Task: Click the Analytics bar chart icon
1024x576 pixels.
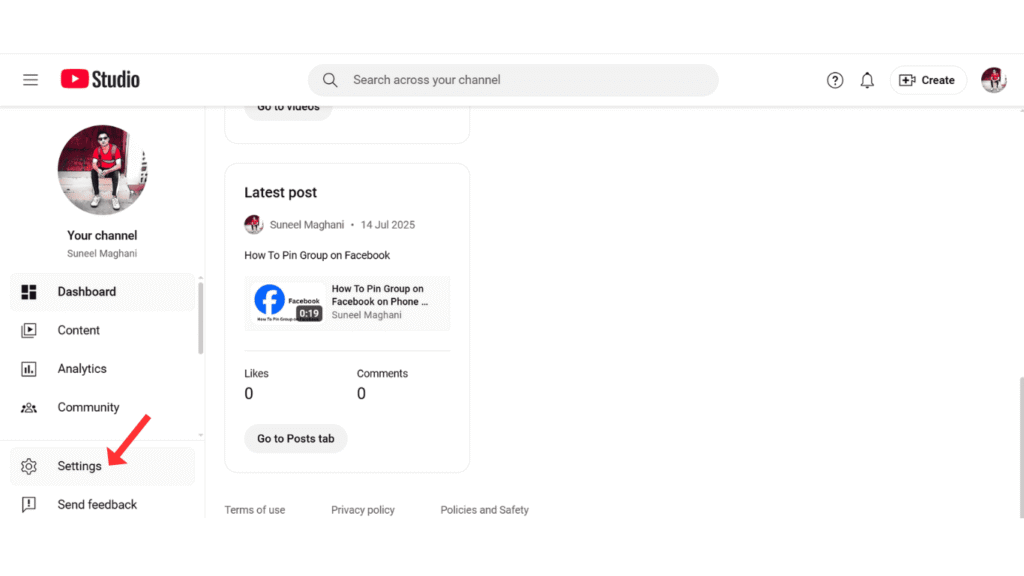Action: click(x=29, y=369)
